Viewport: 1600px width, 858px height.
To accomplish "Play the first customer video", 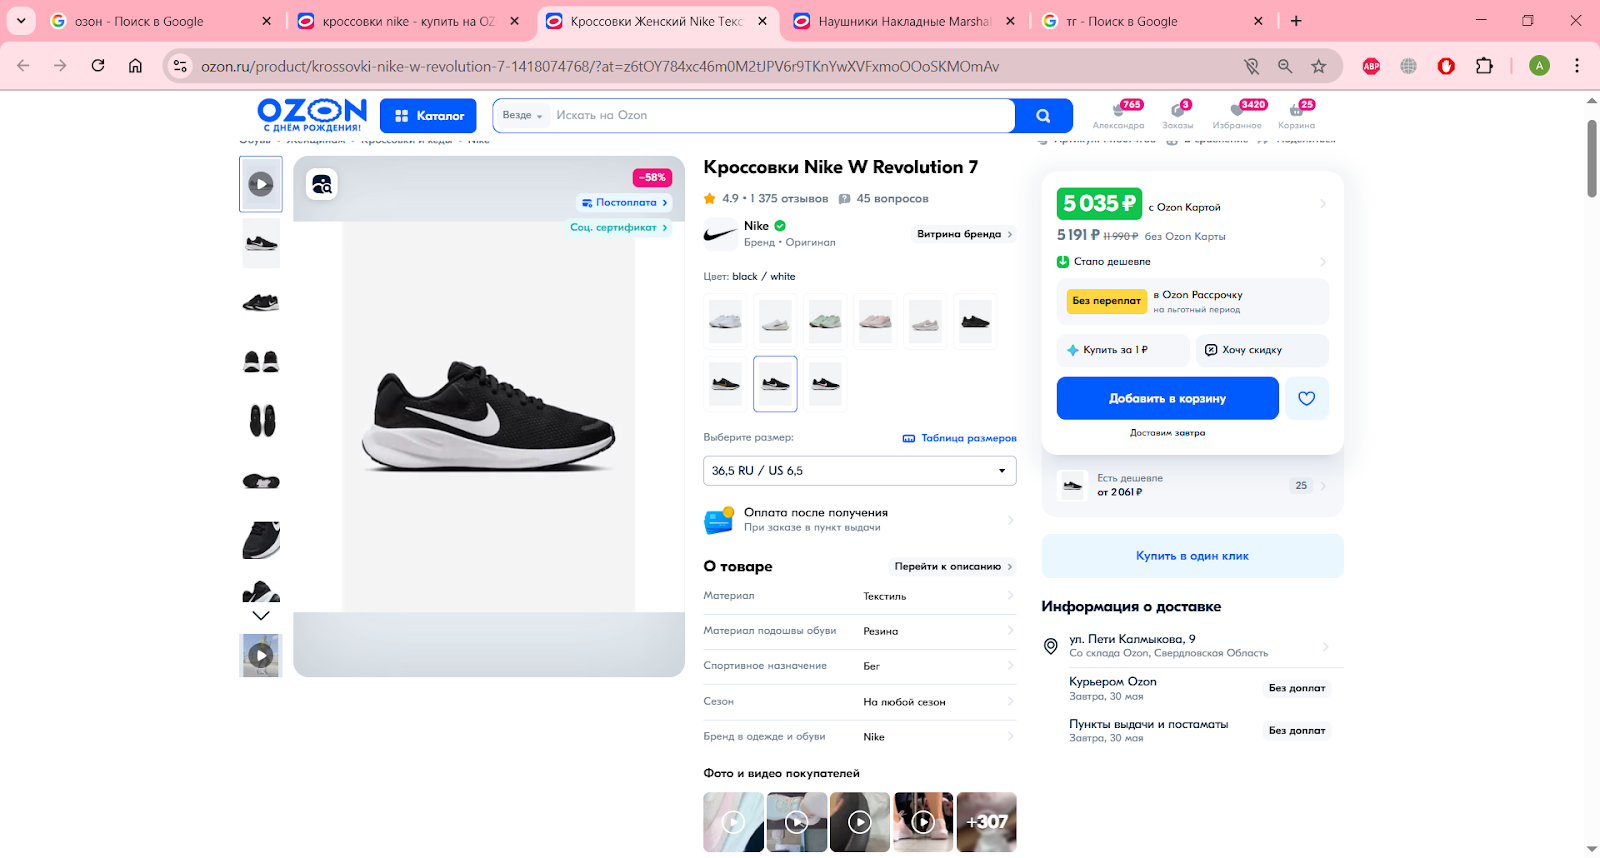I will [x=733, y=822].
